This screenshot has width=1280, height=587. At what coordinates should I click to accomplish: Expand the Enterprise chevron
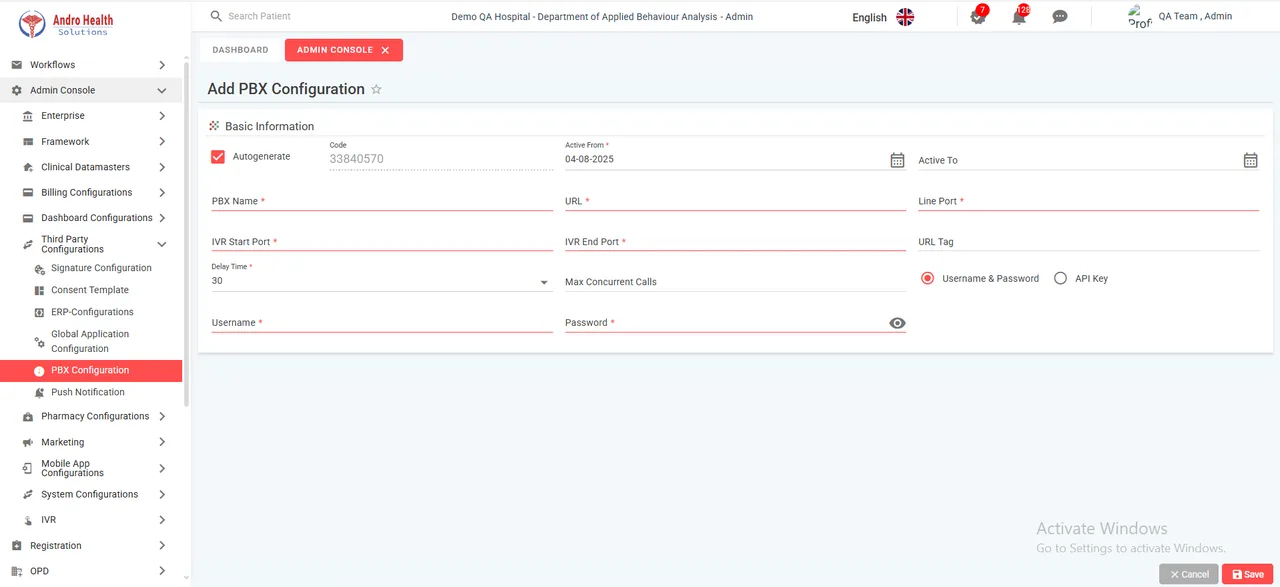tap(162, 116)
